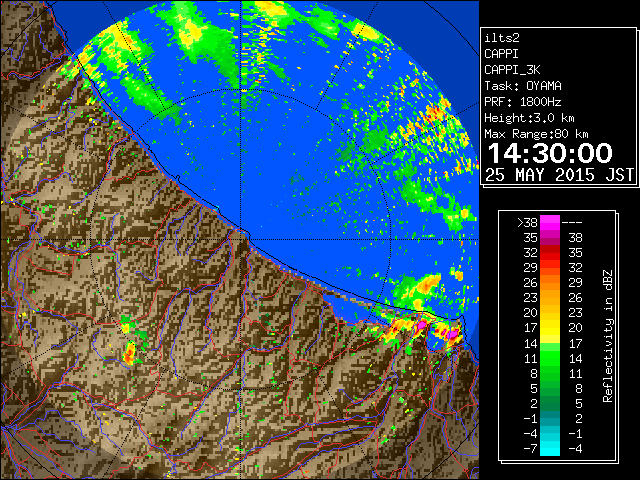Click the 'ilts2' label in info box
The image size is (640, 480).
click(502, 38)
